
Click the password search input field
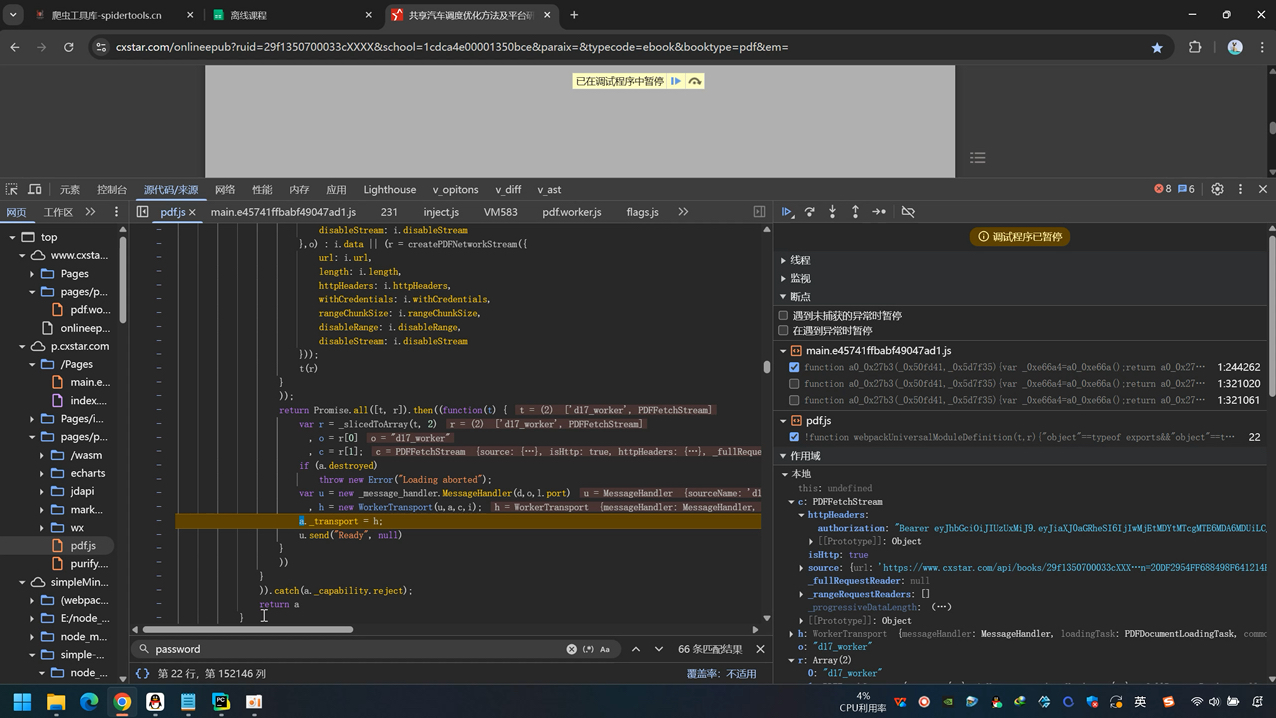pyautogui.click(x=355, y=649)
